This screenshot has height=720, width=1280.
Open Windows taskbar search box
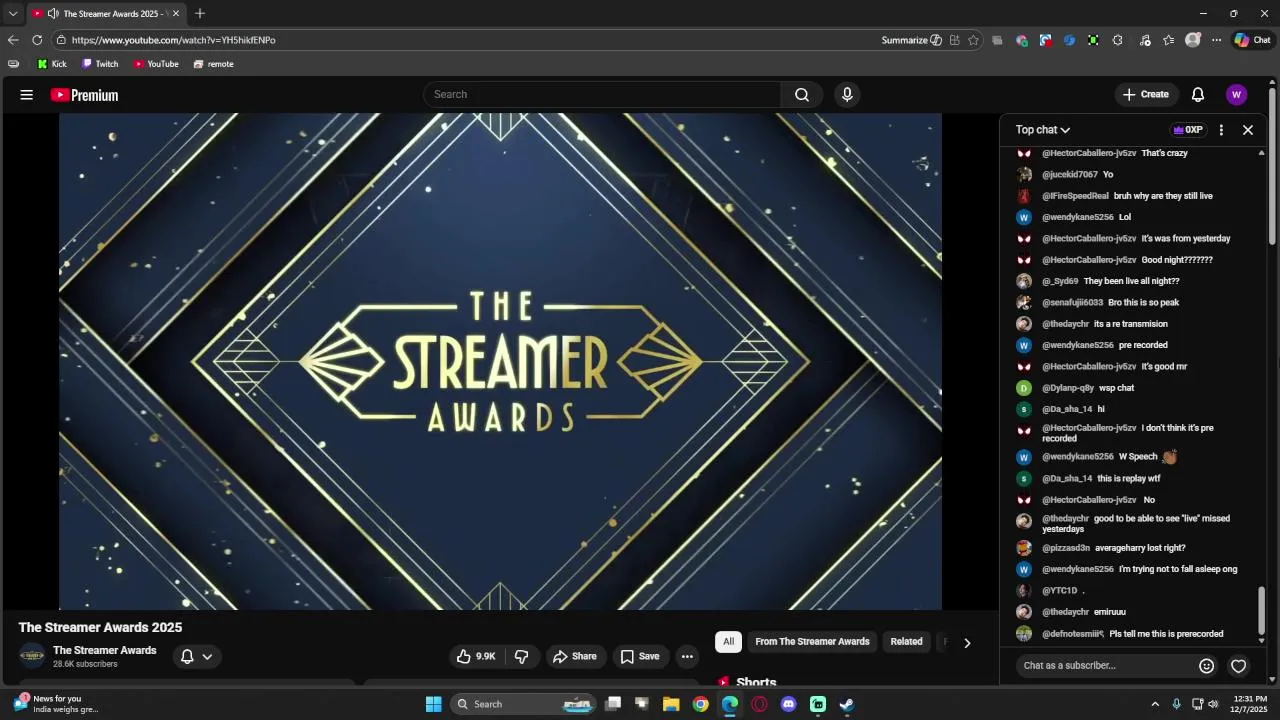(x=522, y=704)
